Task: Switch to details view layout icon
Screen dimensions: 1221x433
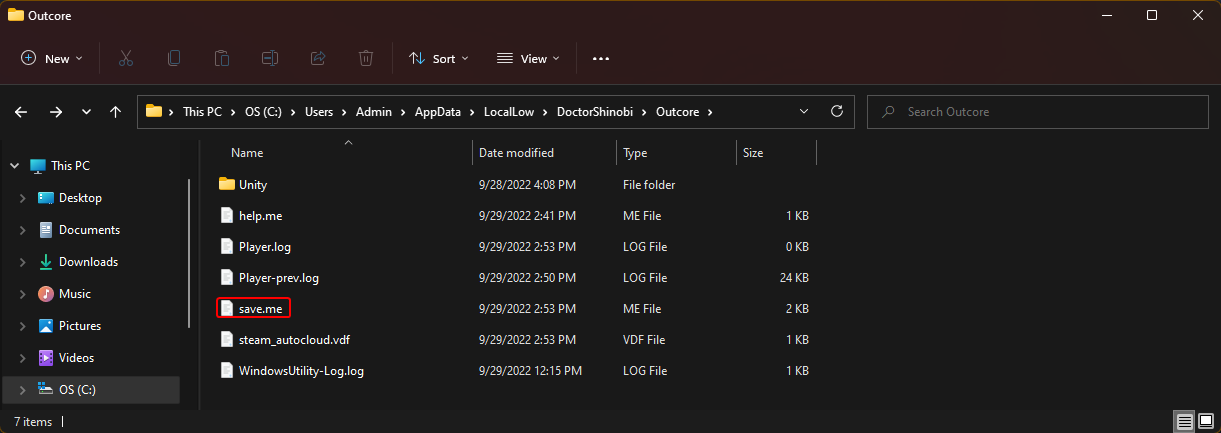Action: click(1184, 421)
